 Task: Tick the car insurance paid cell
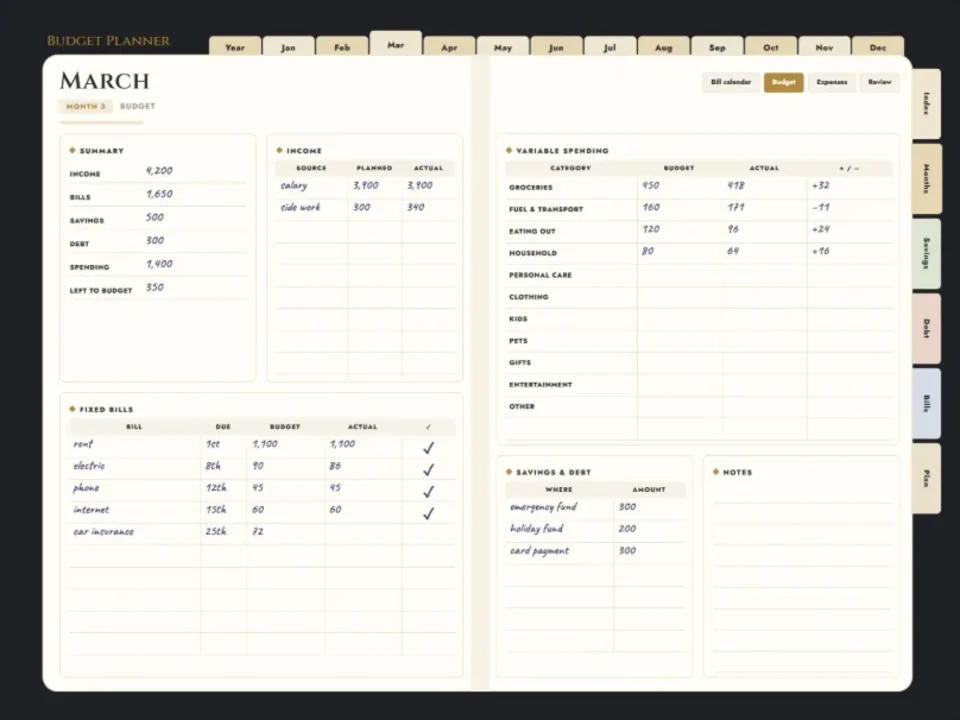tap(429, 534)
